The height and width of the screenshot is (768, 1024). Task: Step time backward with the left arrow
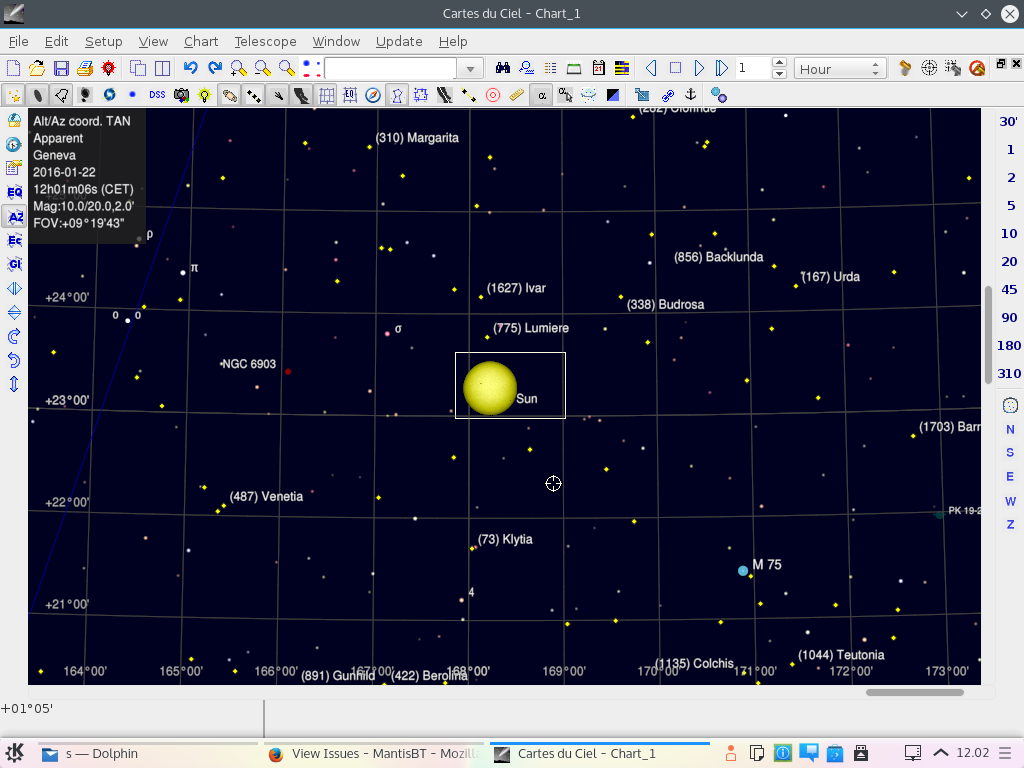click(651, 69)
